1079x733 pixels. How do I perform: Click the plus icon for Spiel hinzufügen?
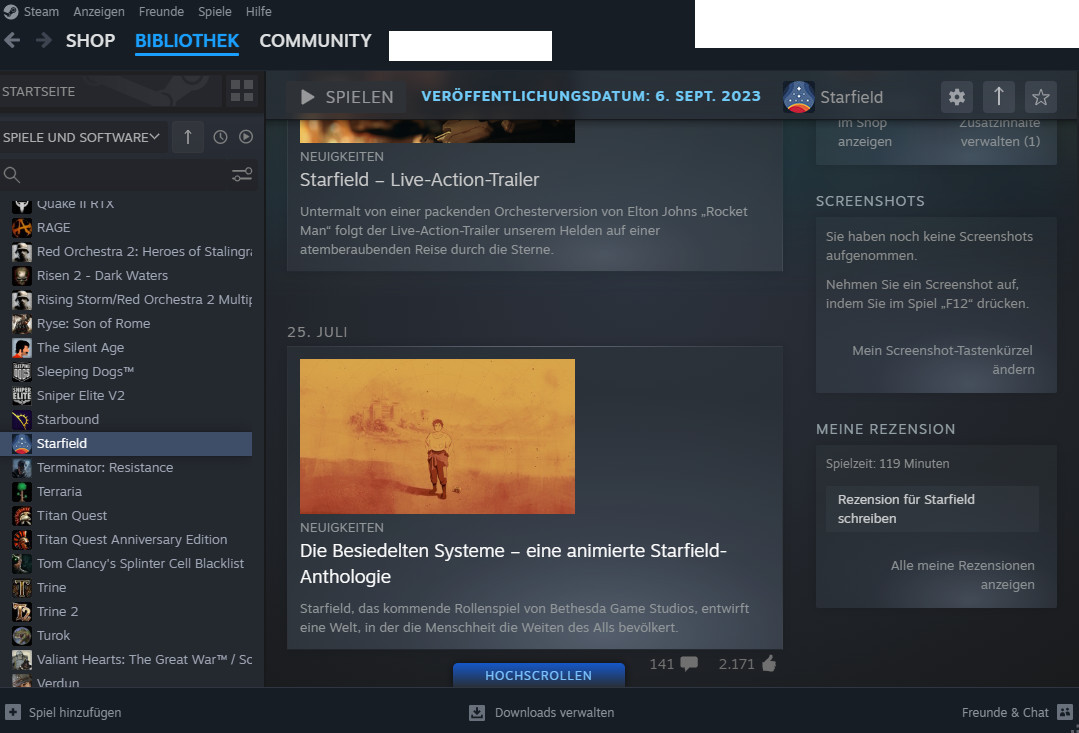point(12,712)
